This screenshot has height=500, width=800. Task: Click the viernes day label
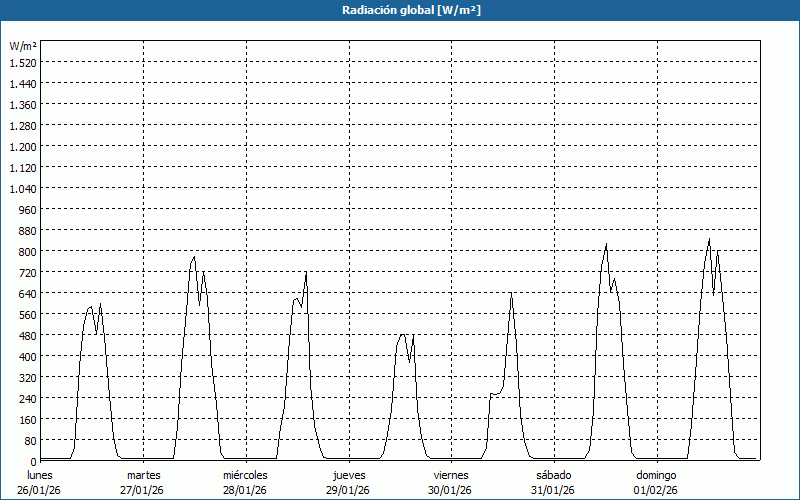coord(451,475)
